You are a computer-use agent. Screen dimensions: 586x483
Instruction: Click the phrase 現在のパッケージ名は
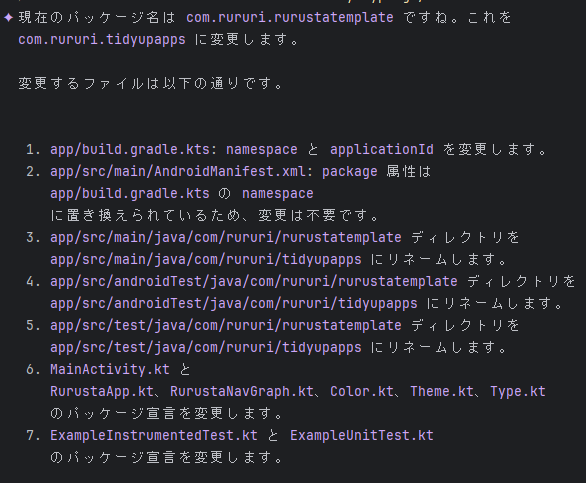tap(97, 18)
